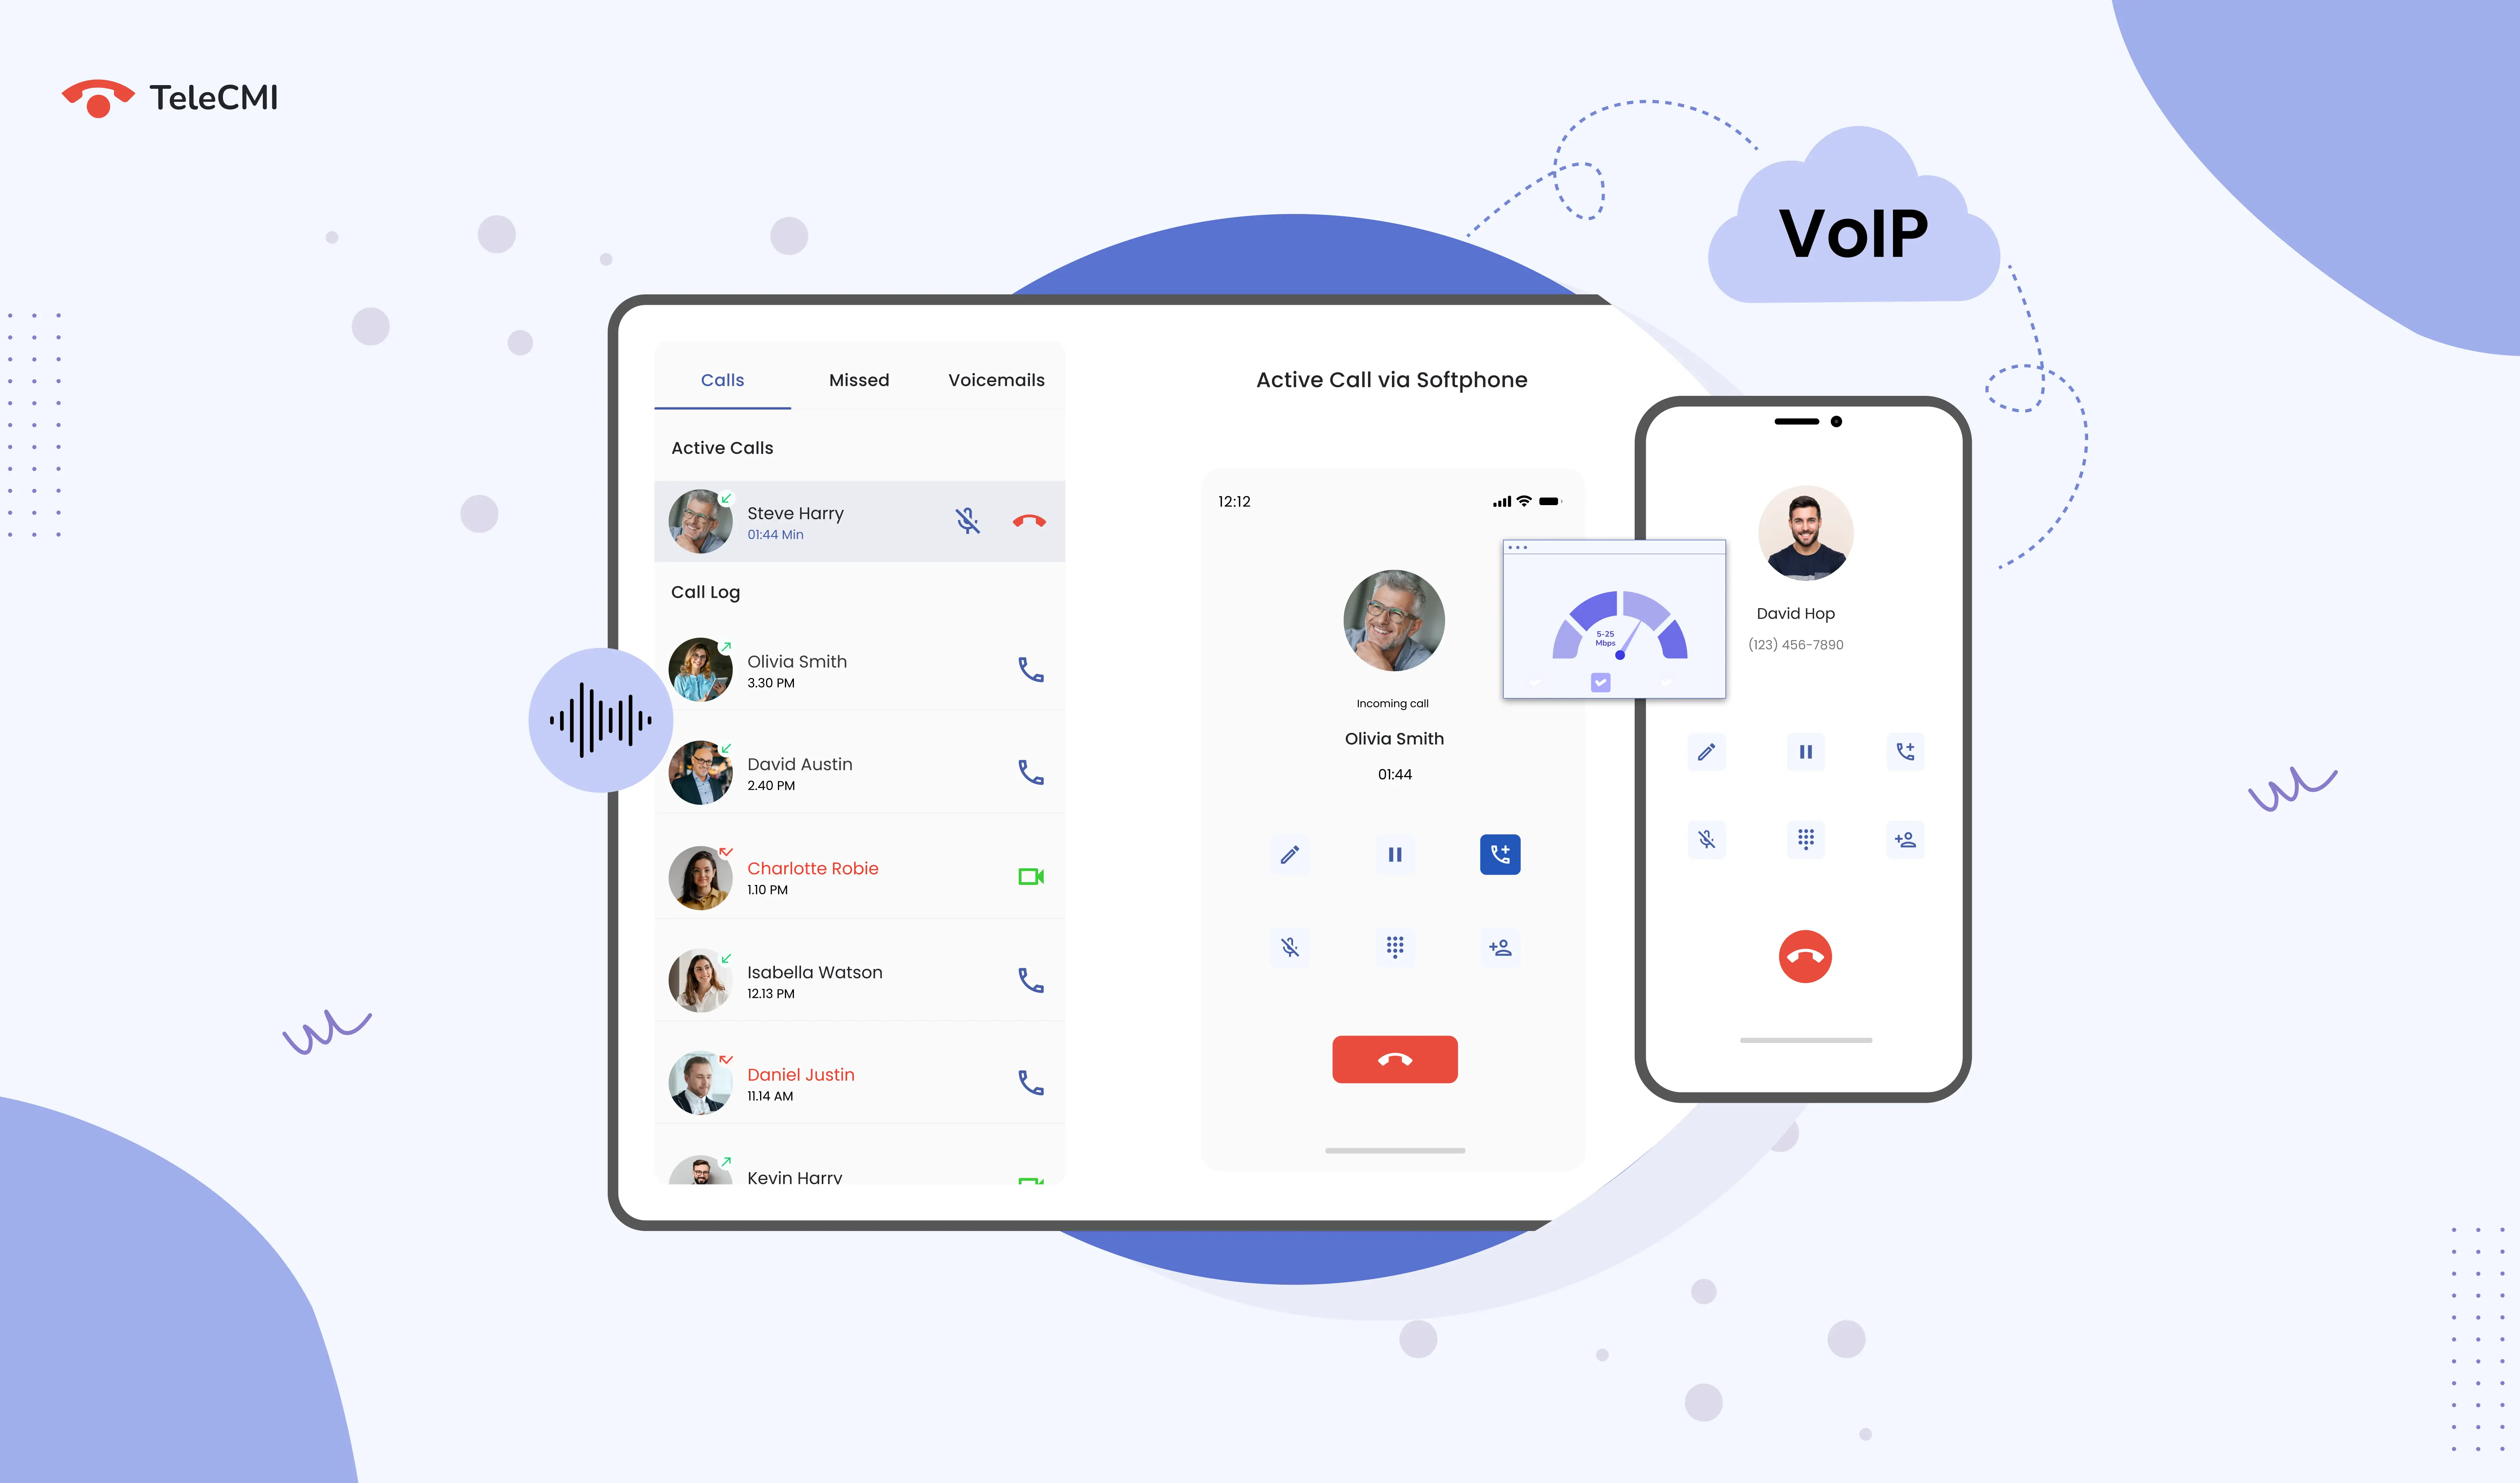The width and height of the screenshot is (2520, 1483).
Task: Click the hold/pause icon on softphone
Action: click(x=1394, y=854)
